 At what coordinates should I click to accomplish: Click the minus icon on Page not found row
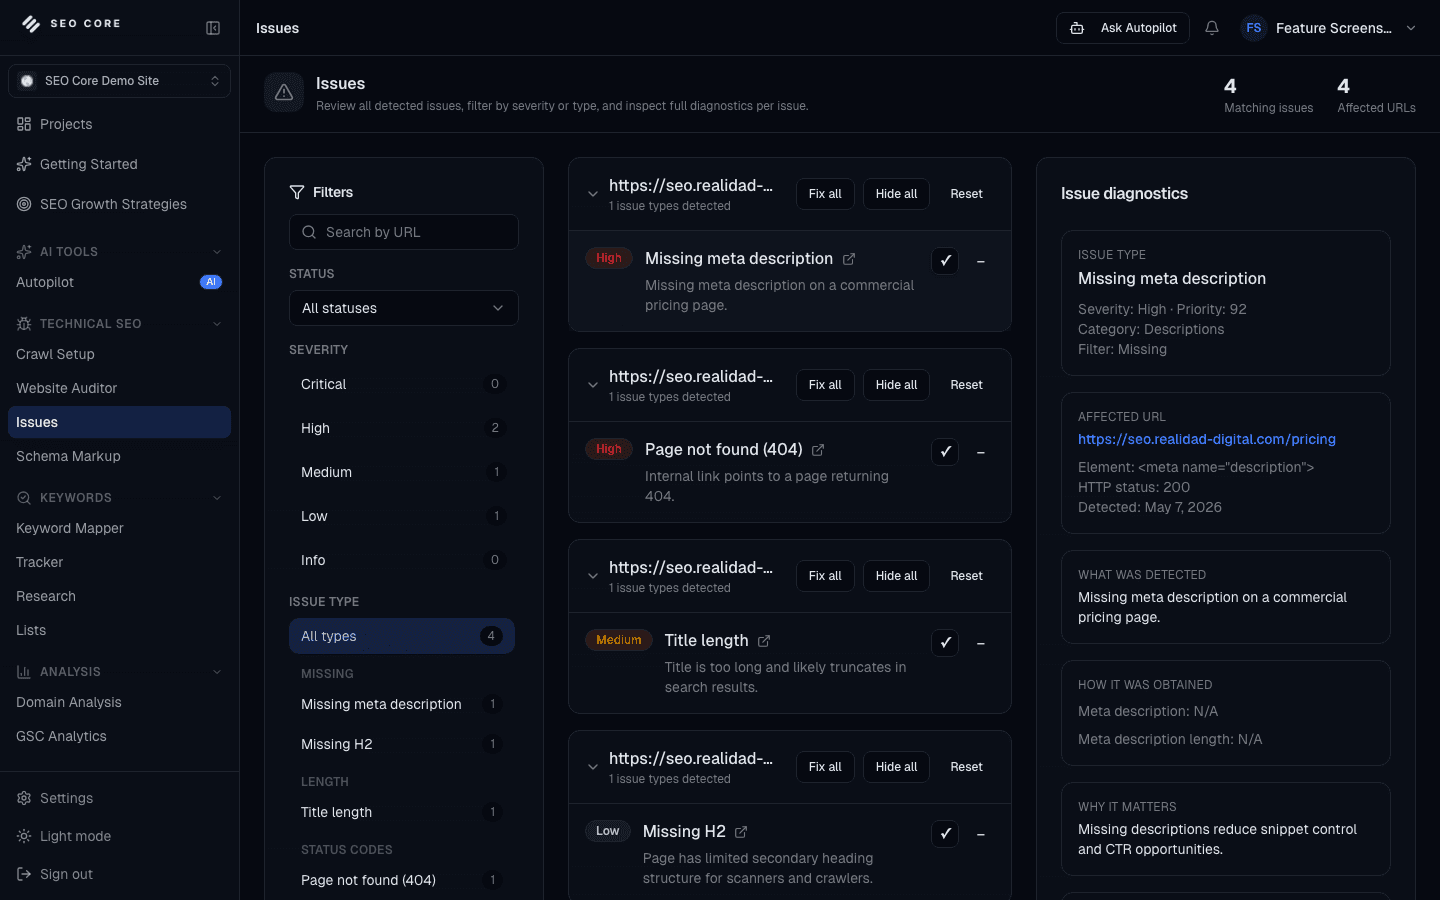pos(981,452)
